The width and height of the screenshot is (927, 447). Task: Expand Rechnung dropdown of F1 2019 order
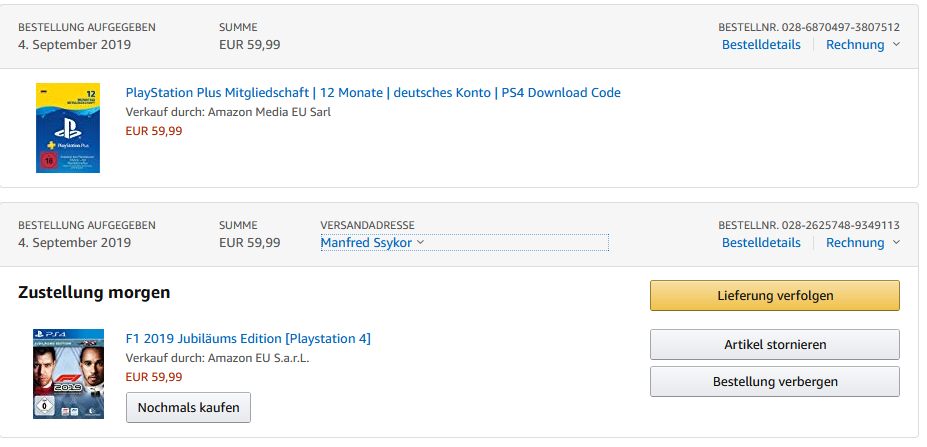862,243
